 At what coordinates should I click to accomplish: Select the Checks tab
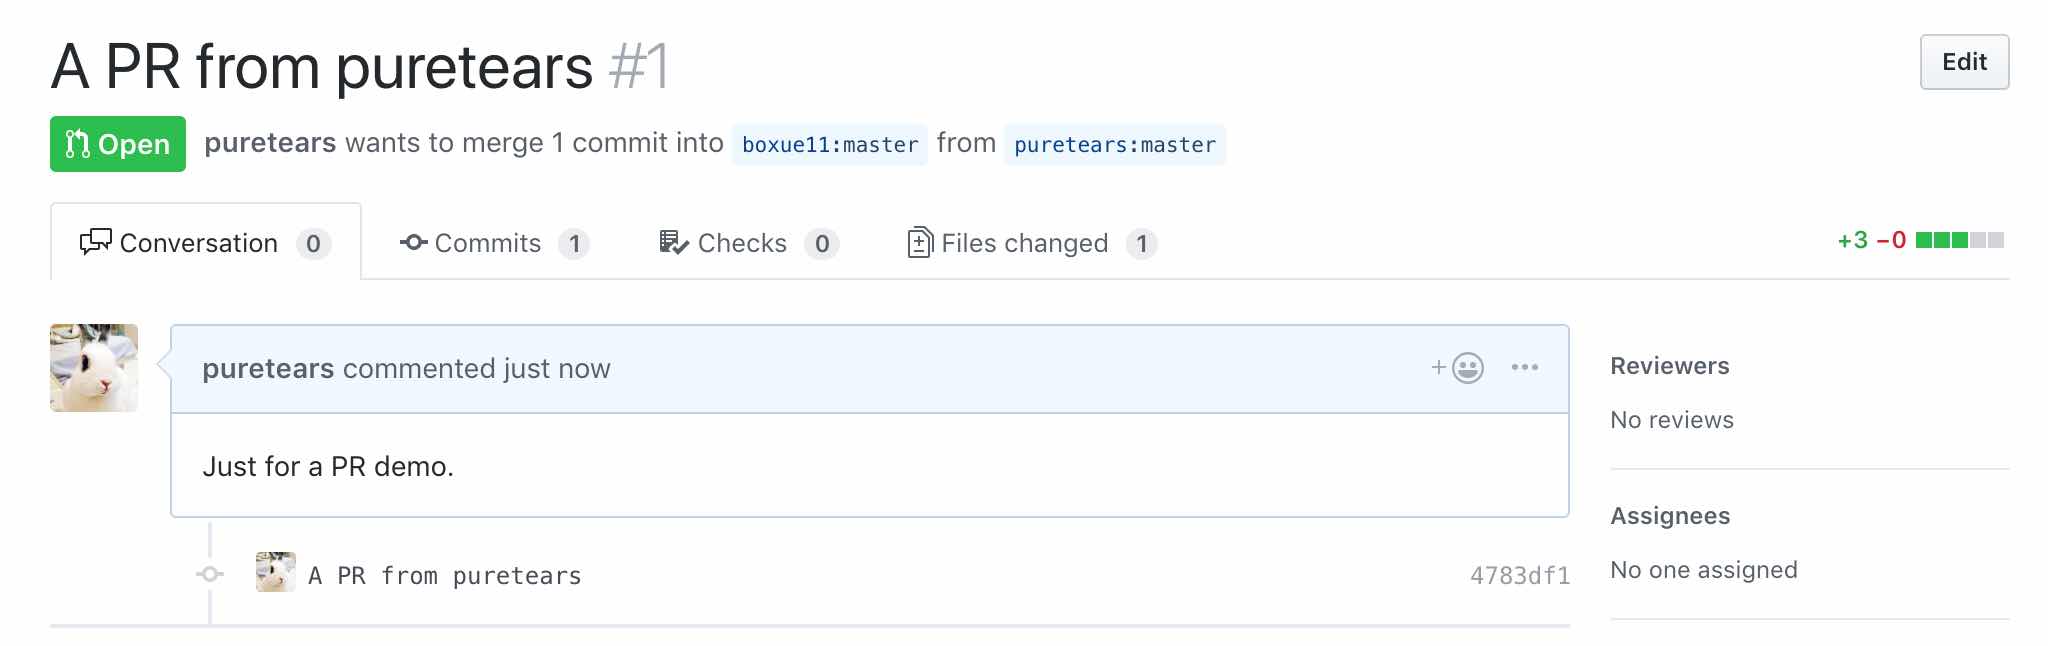[748, 243]
